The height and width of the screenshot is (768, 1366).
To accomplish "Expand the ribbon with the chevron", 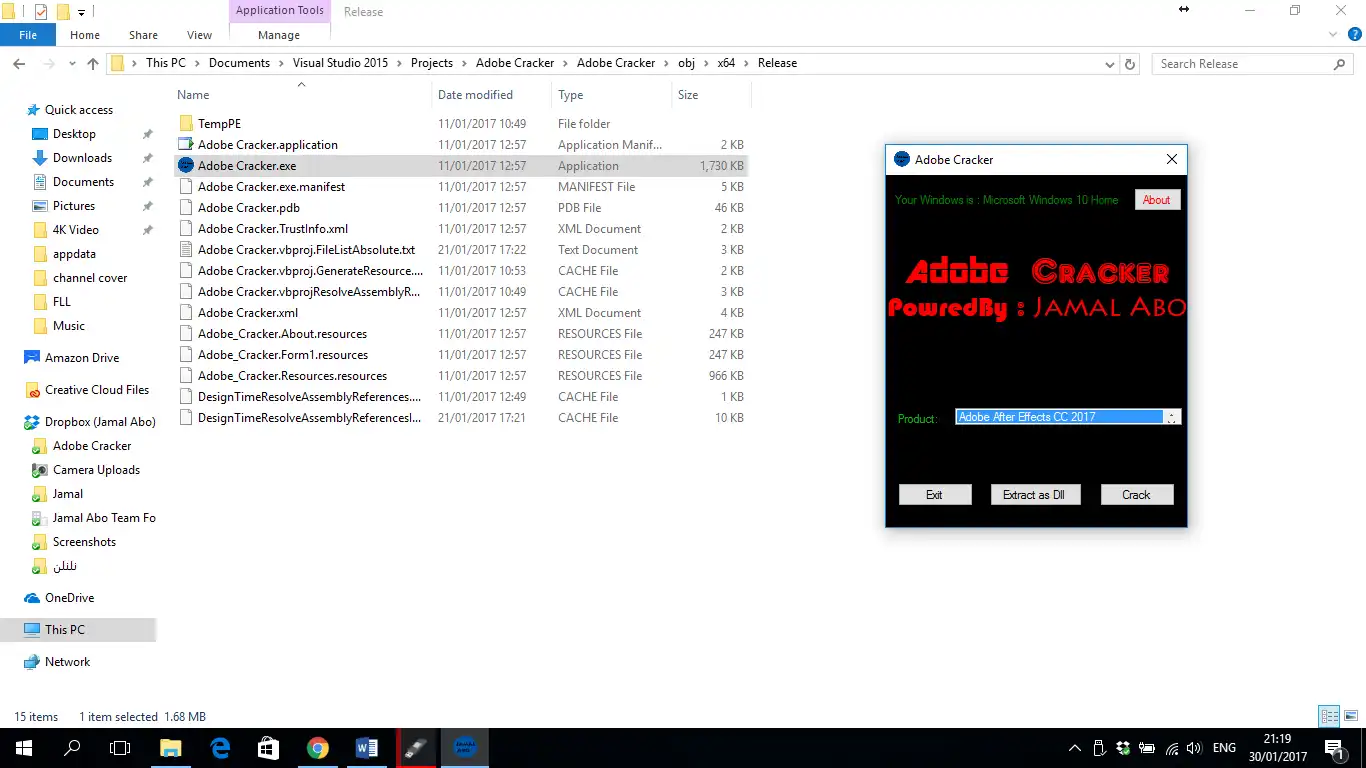I will click(1332, 34).
